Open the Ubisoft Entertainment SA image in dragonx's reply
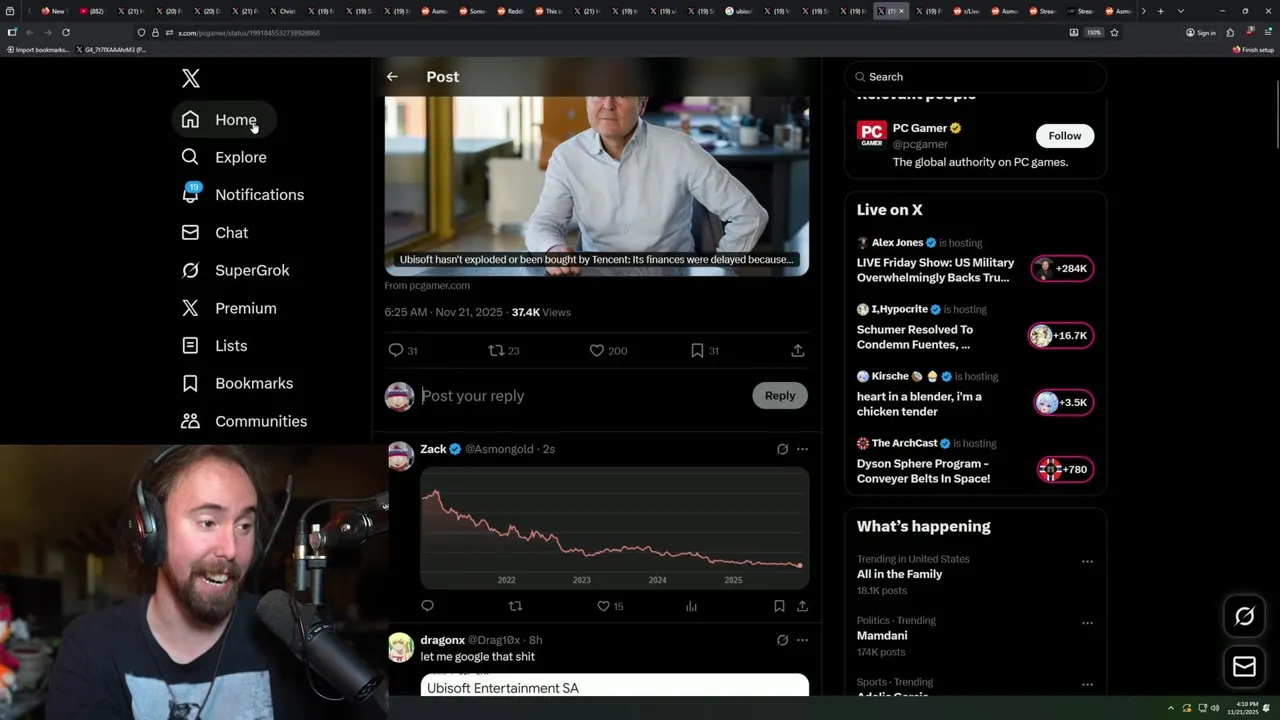This screenshot has width=1280, height=720. pyautogui.click(x=615, y=686)
